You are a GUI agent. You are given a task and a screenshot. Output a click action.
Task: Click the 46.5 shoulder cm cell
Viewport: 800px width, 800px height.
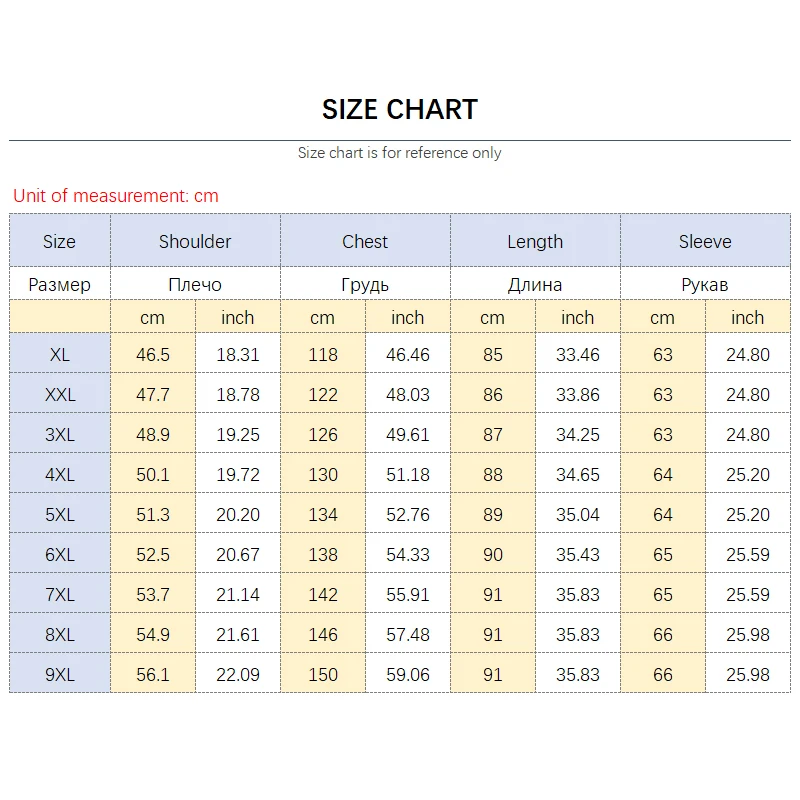[153, 355]
